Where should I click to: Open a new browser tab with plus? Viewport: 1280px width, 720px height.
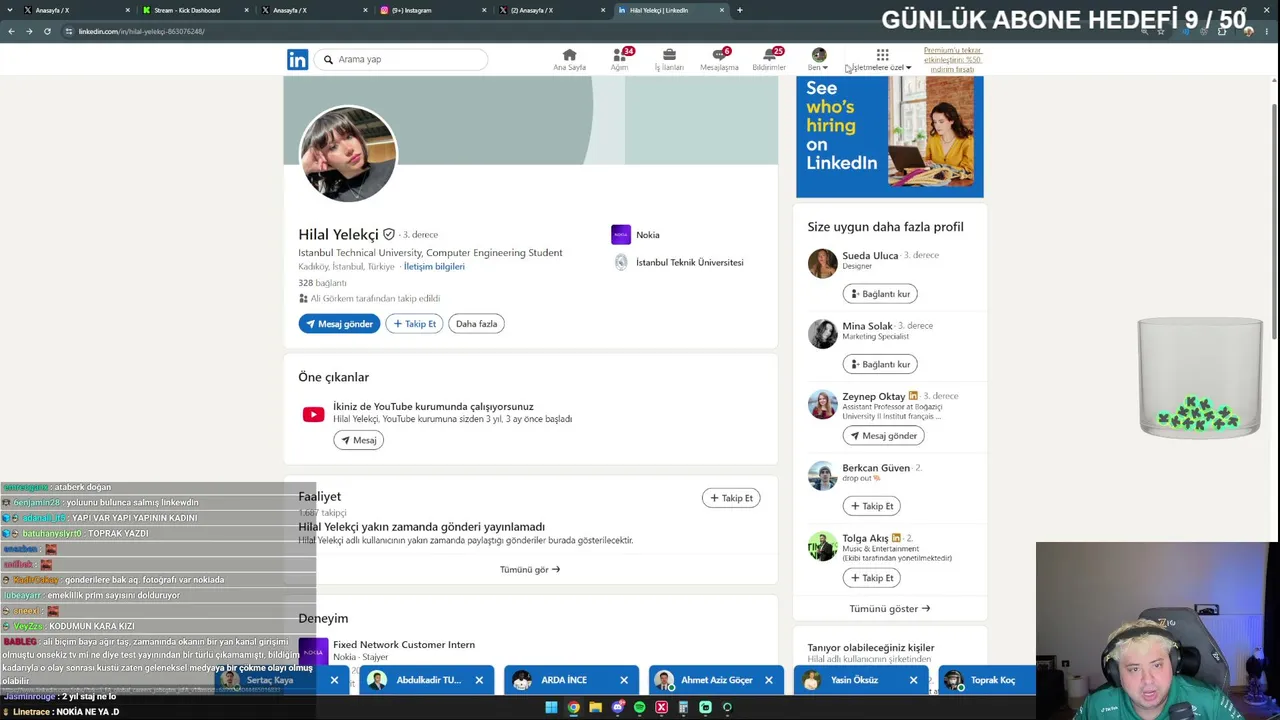[x=740, y=10]
